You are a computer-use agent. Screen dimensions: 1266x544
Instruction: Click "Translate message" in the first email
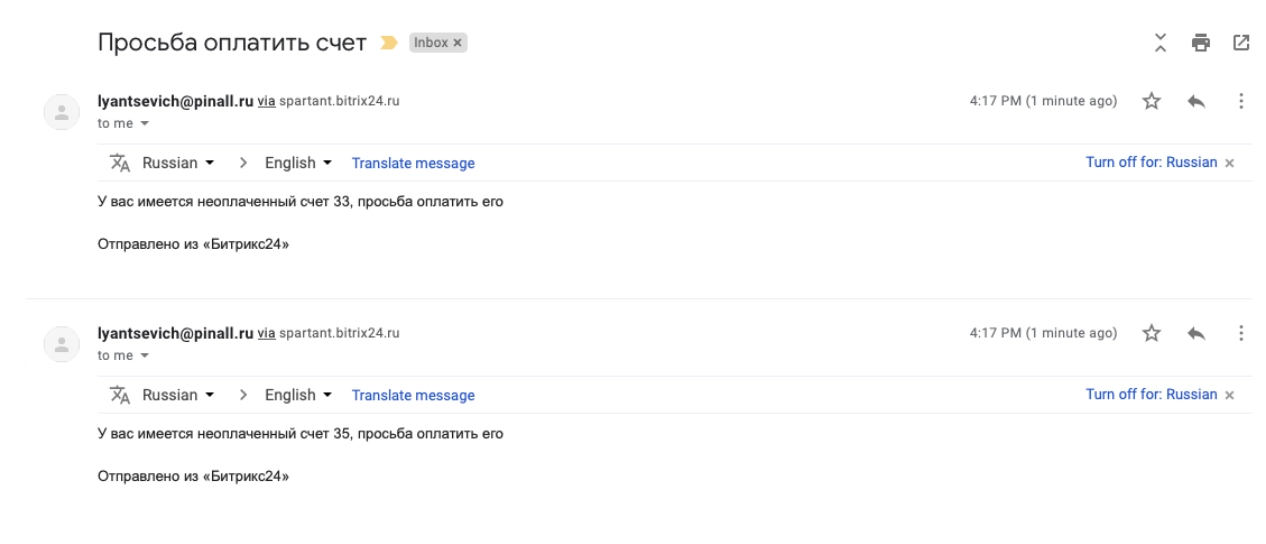(413, 163)
